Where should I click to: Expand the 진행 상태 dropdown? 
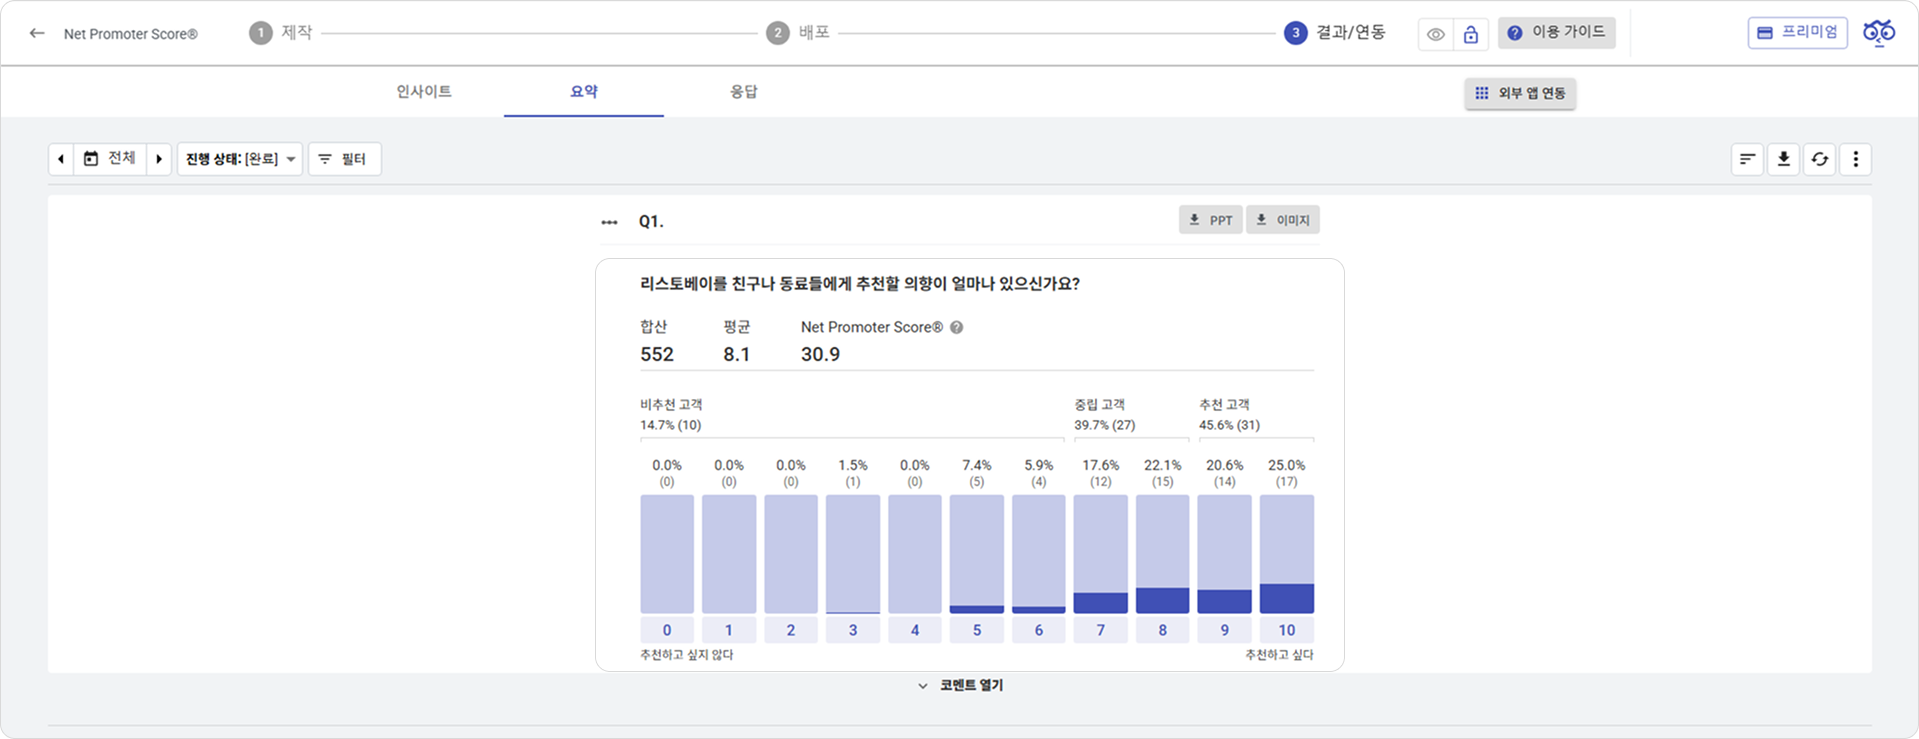[x=240, y=159]
